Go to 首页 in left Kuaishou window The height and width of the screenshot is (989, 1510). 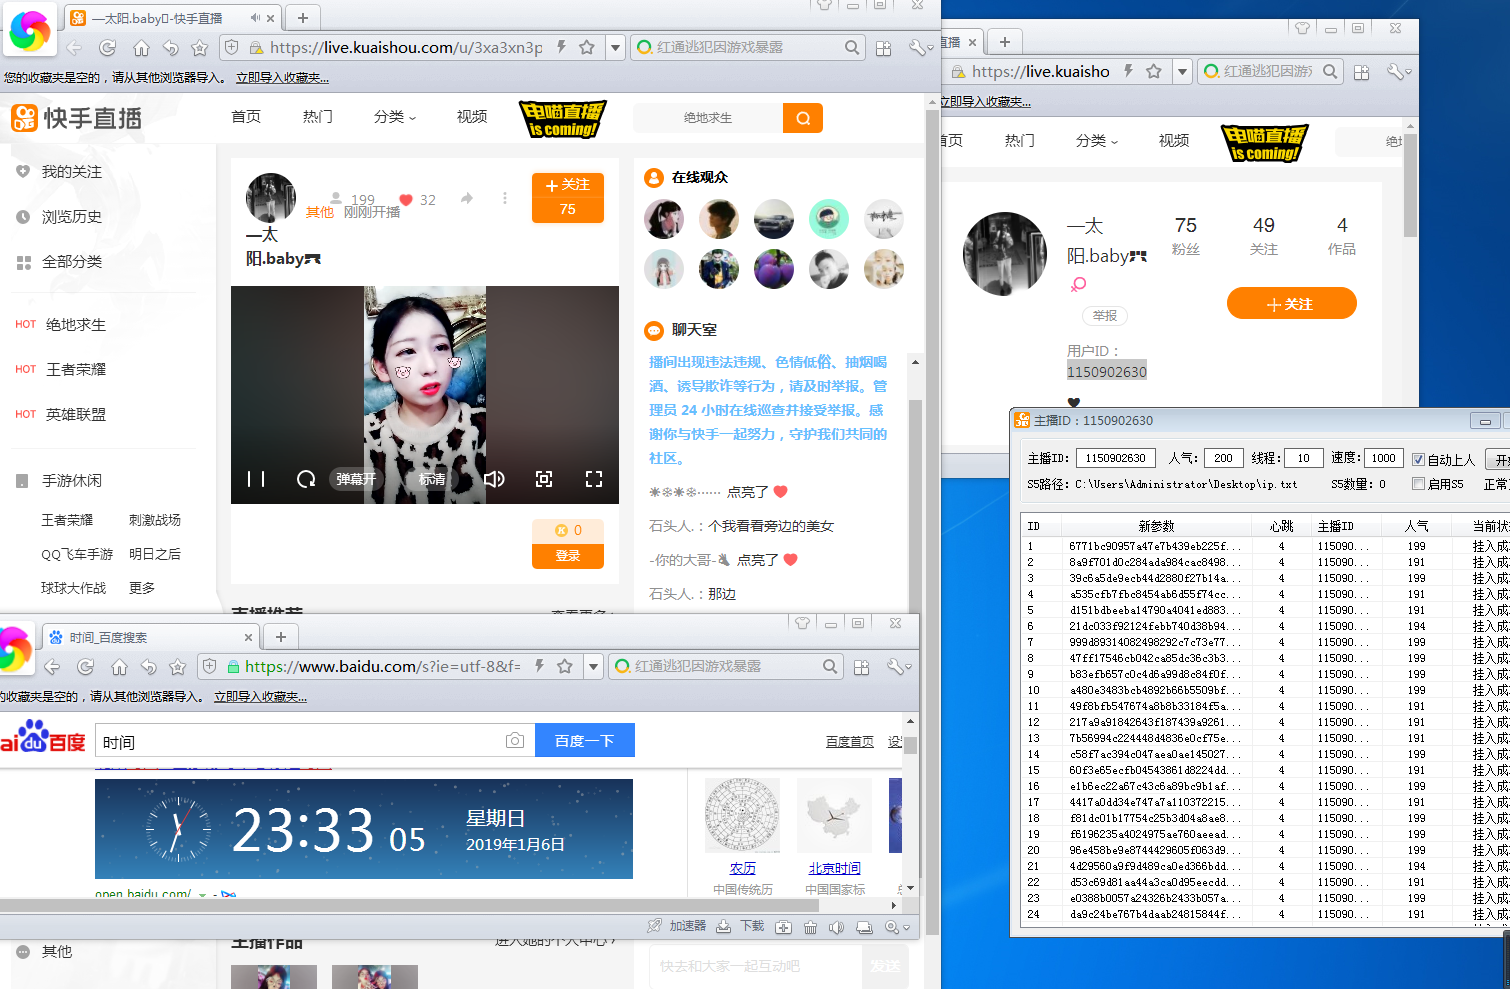[x=246, y=117]
